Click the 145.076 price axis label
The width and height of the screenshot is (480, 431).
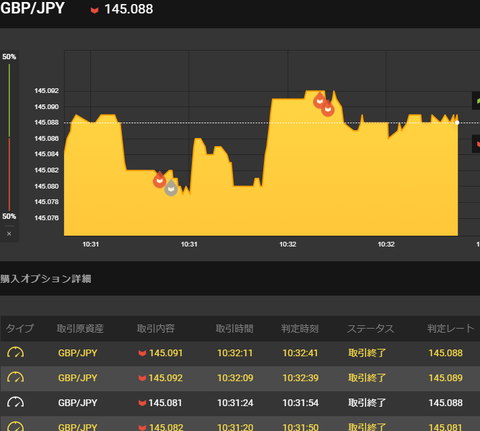[x=47, y=218]
